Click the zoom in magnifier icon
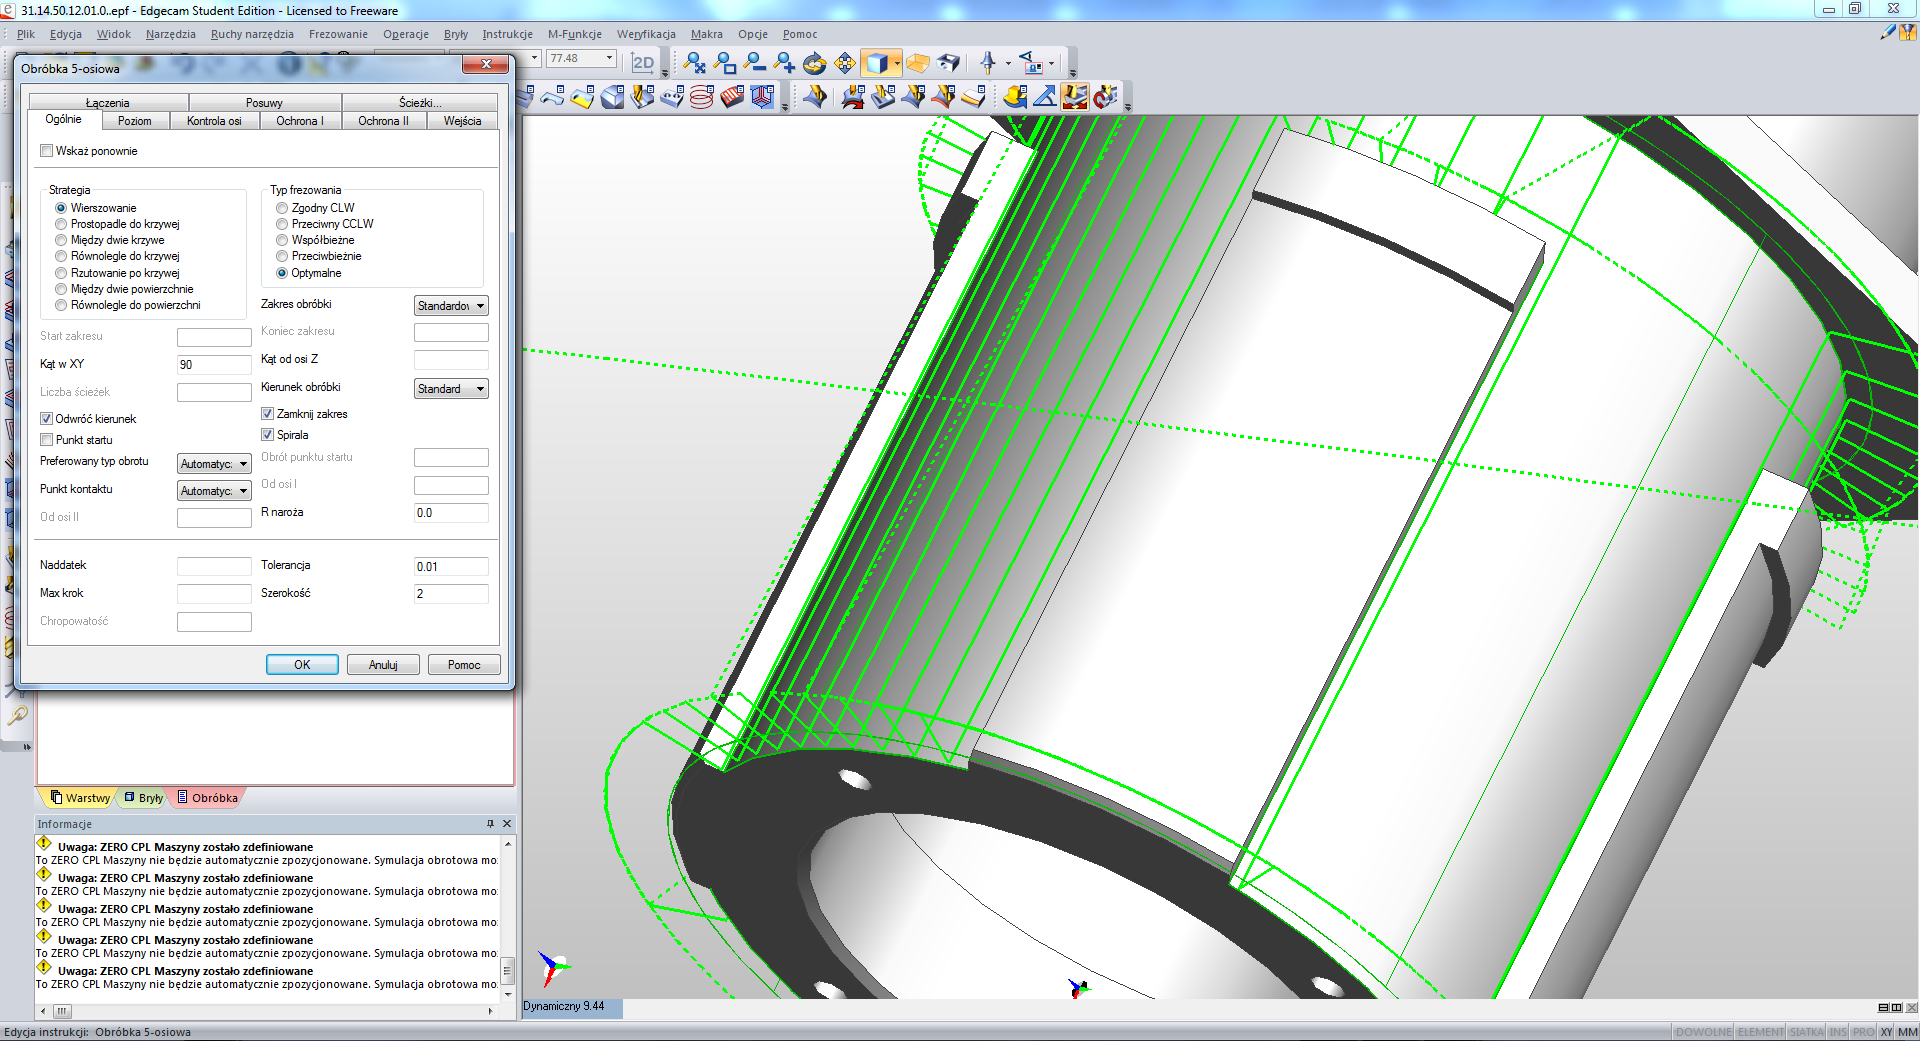1922x1041 pixels. pyautogui.click(x=784, y=63)
